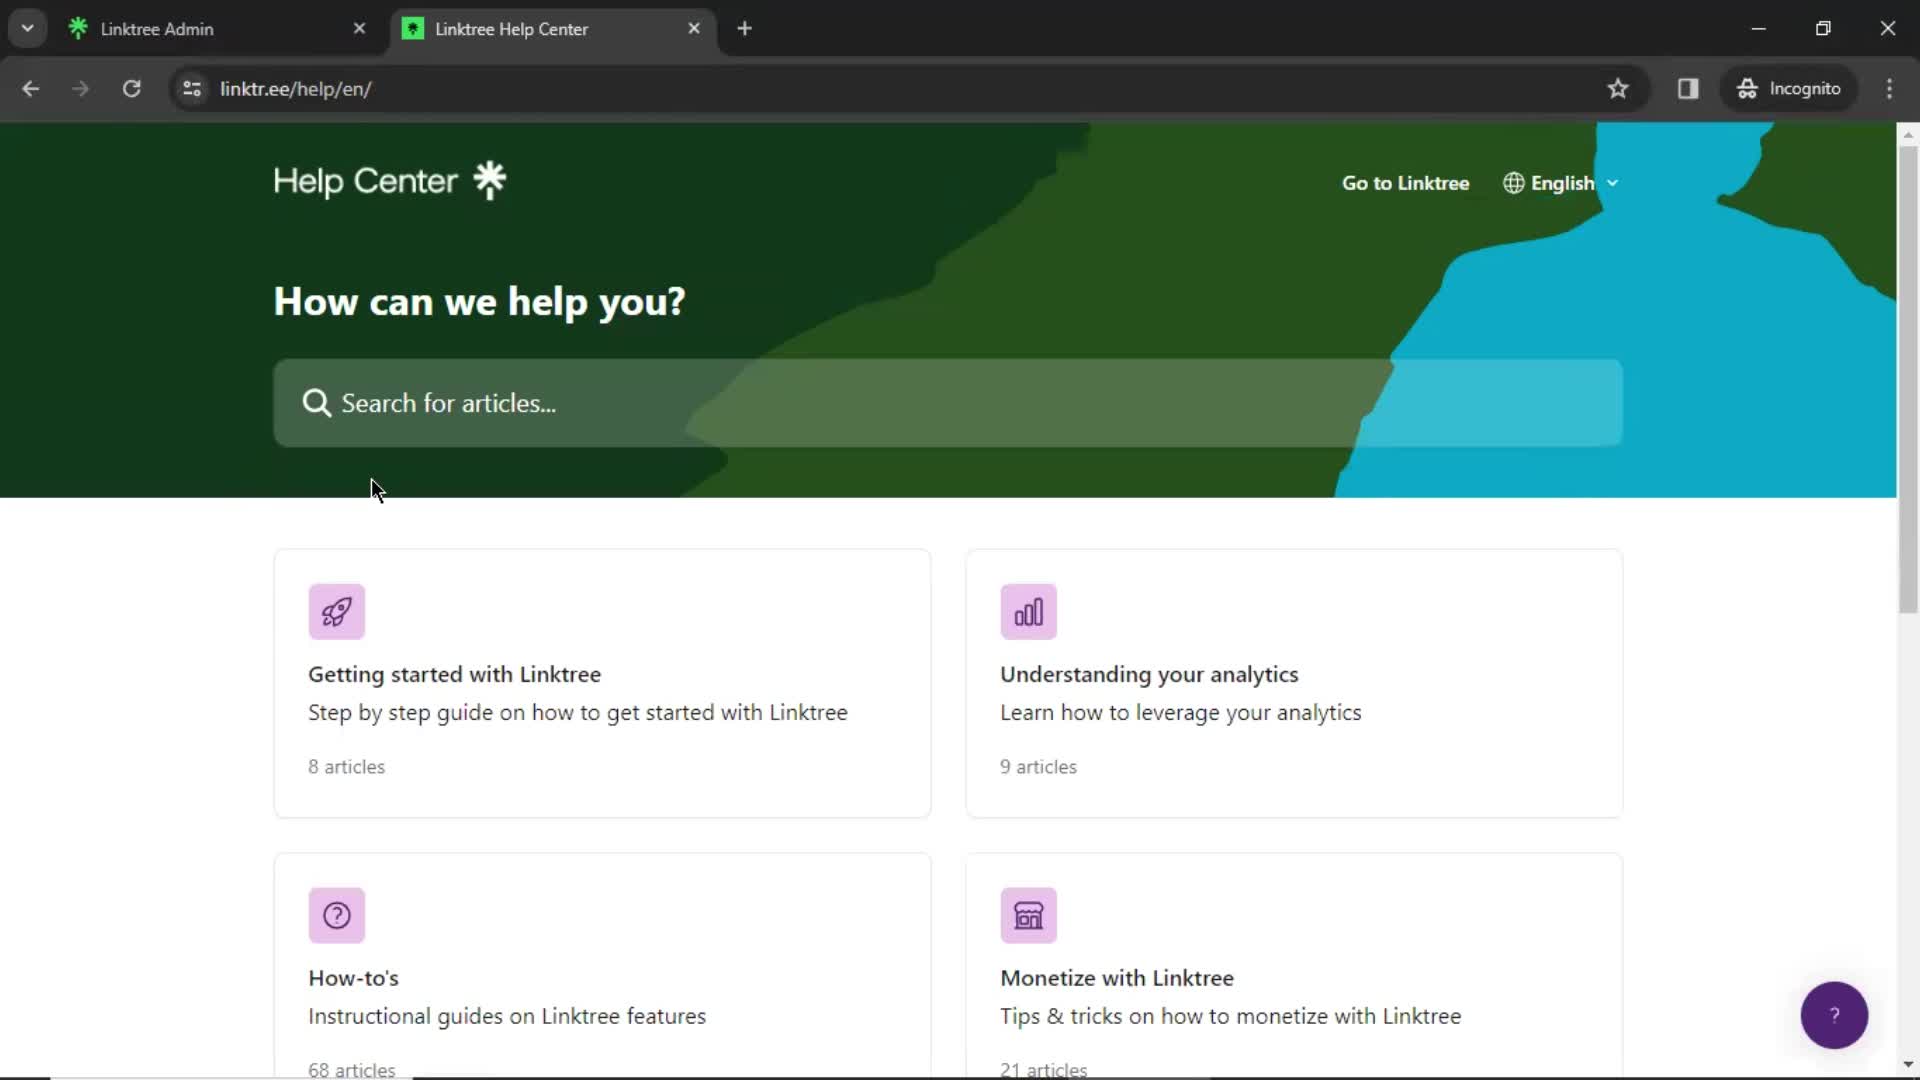Click 'Step by step guide' description text
This screenshot has height=1080, width=1920.
578,712
